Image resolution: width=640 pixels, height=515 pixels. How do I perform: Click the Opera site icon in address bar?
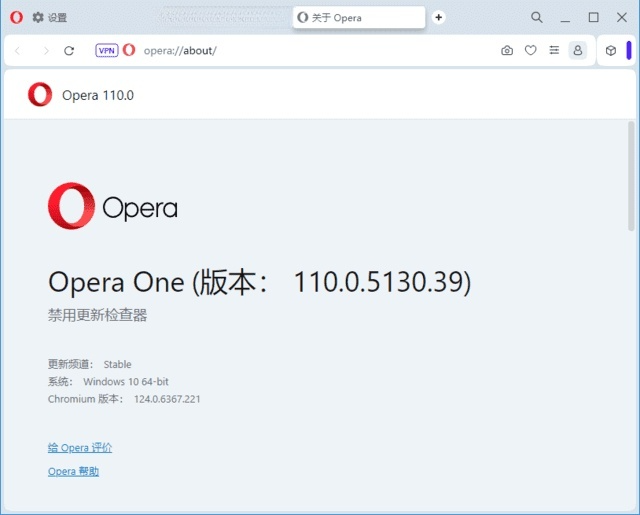tap(129, 50)
